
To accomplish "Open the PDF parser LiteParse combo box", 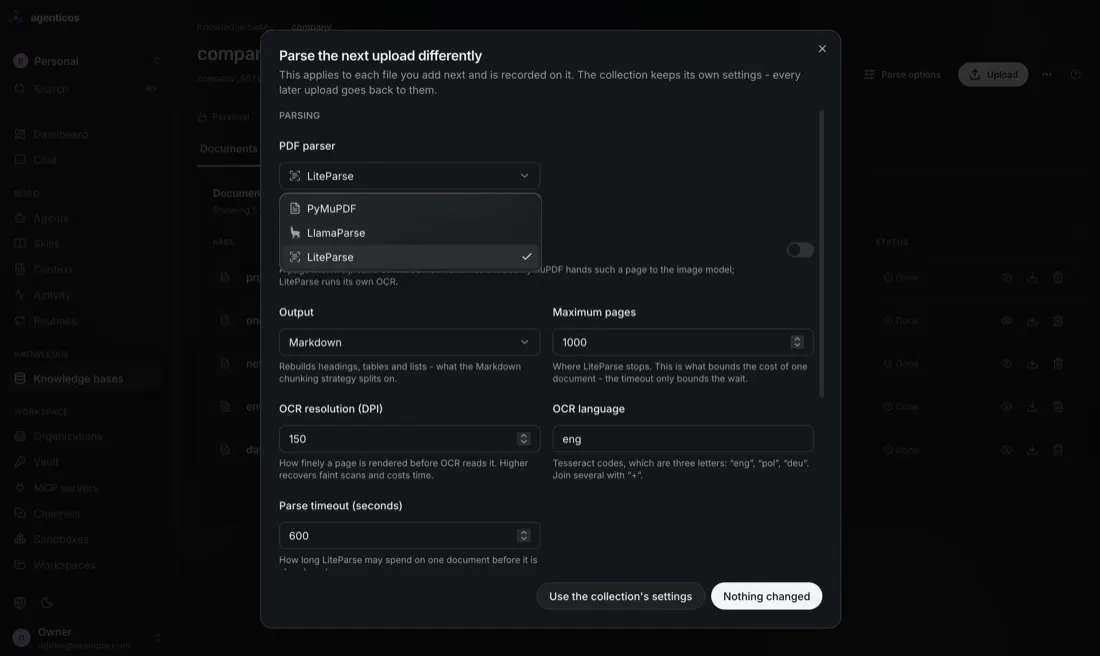I will point(410,176).
